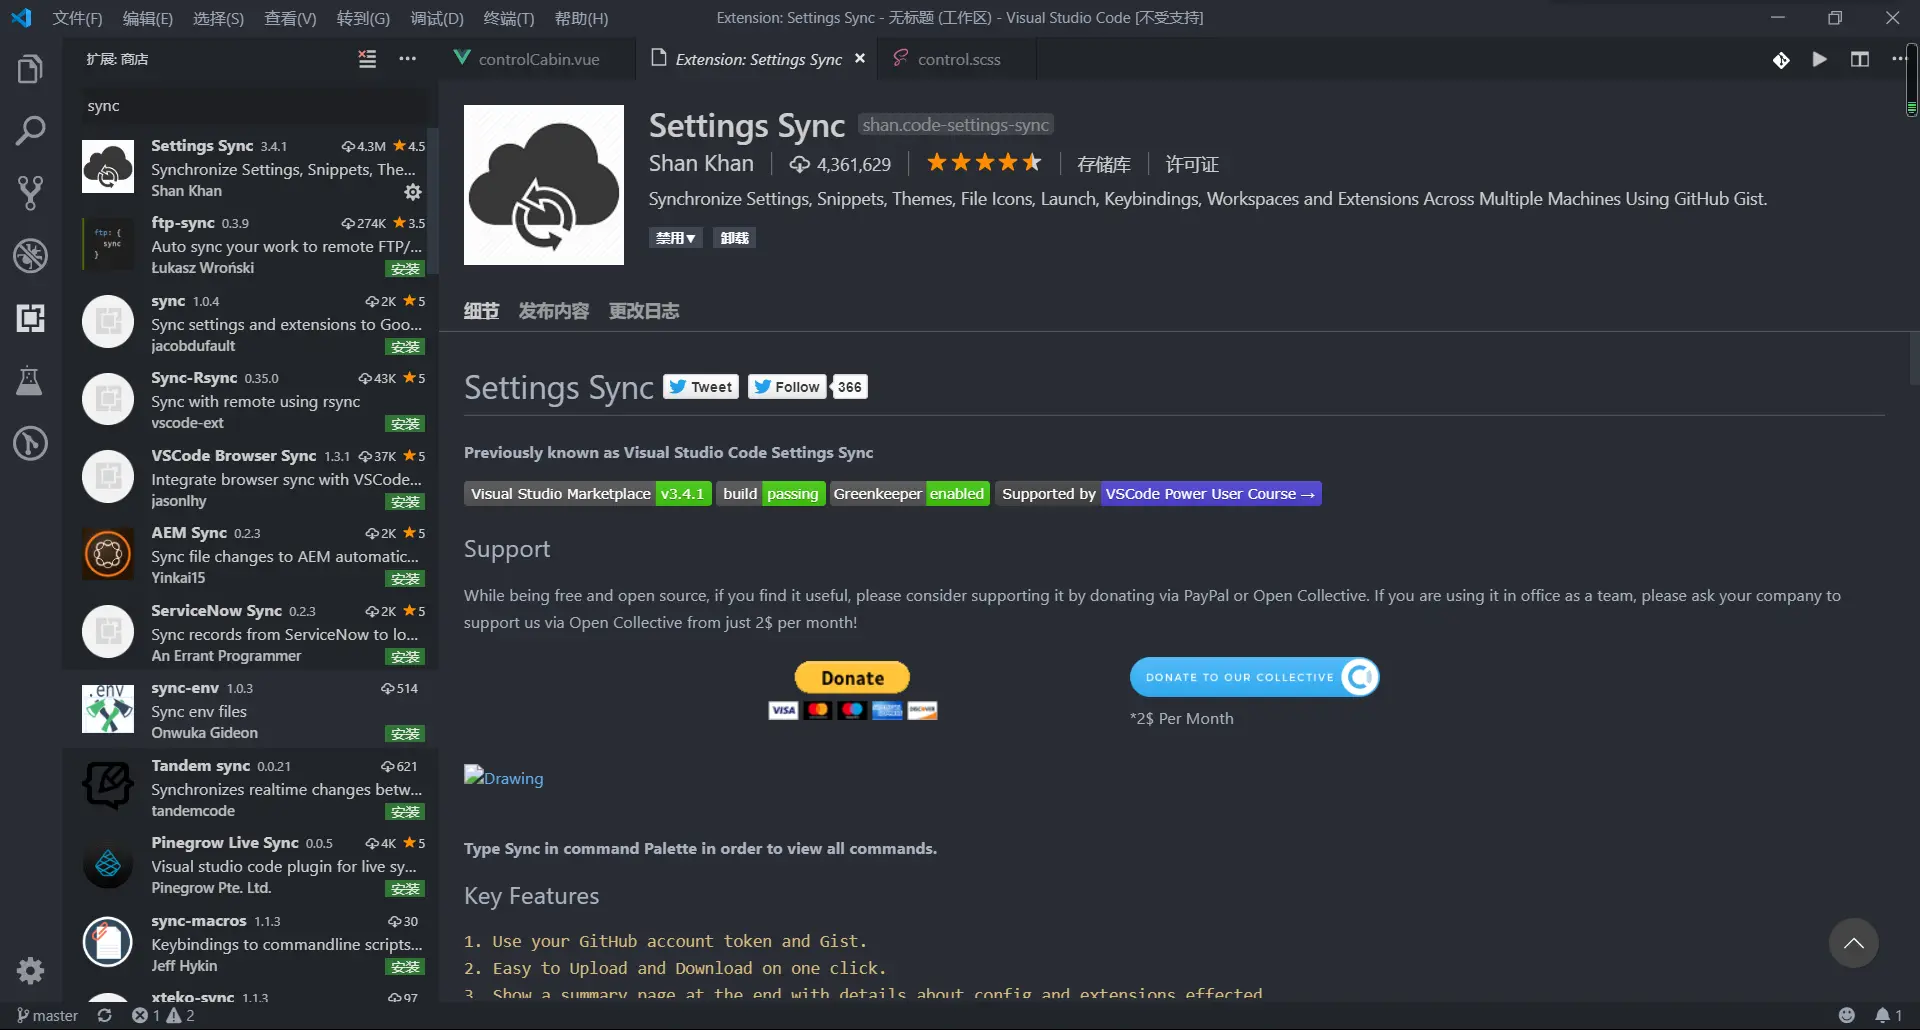Image resolution: width=1920 pixels, height=1030 pixels.
Task: Open the 禁用 dropdown button
Action: click(x=676, y=238)
